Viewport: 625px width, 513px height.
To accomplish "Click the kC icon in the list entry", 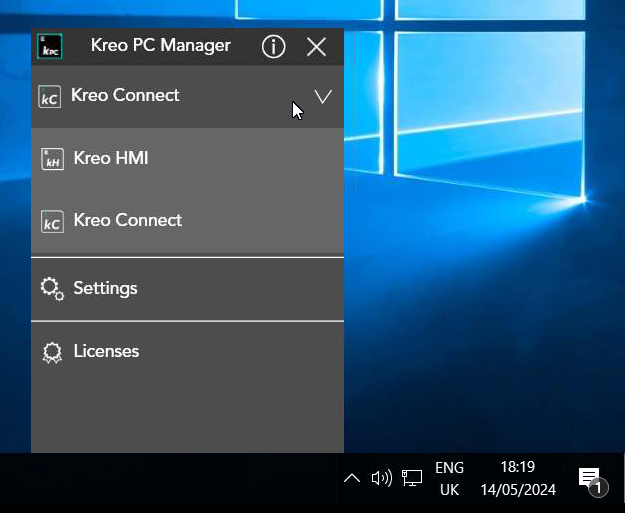I will (52, 221).
